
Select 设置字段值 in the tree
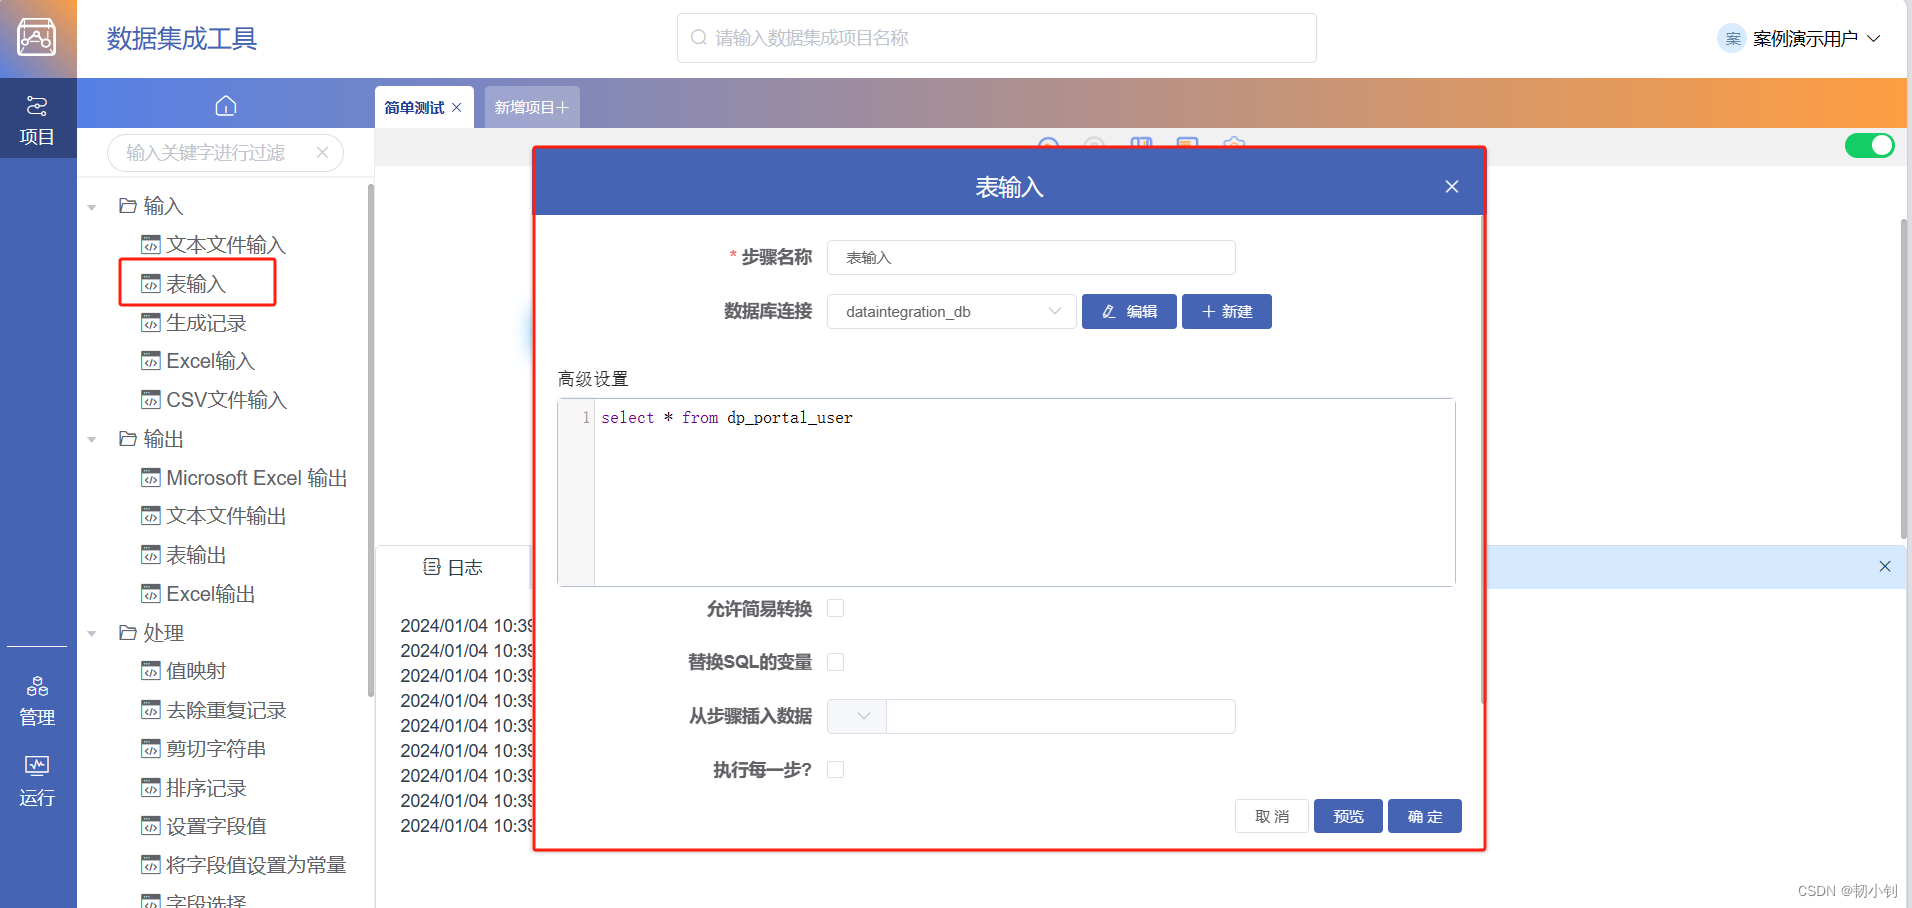(204, 826)
